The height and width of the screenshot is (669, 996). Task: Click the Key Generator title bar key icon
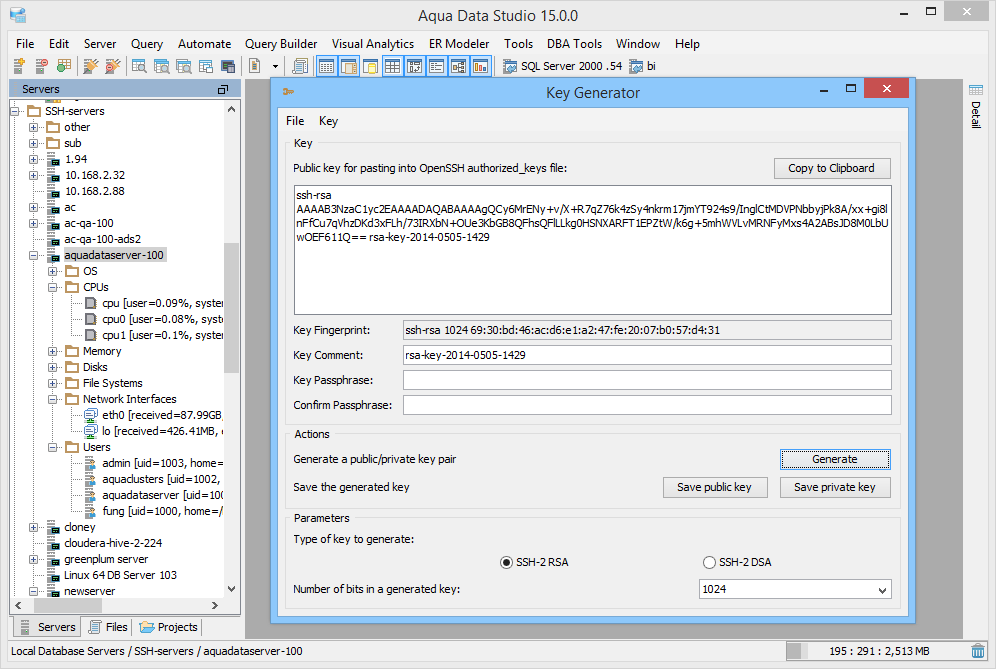(x=288, y=92)
